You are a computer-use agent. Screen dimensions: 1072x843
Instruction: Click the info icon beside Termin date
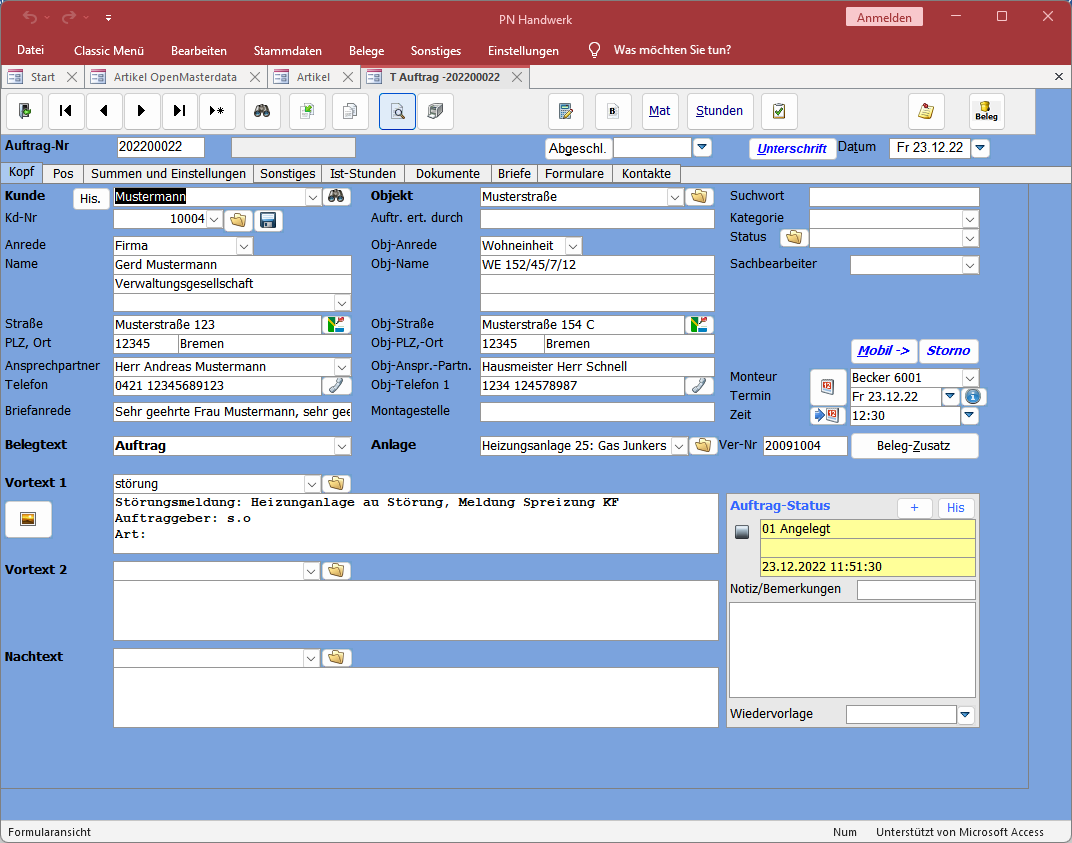pos(974,396)
